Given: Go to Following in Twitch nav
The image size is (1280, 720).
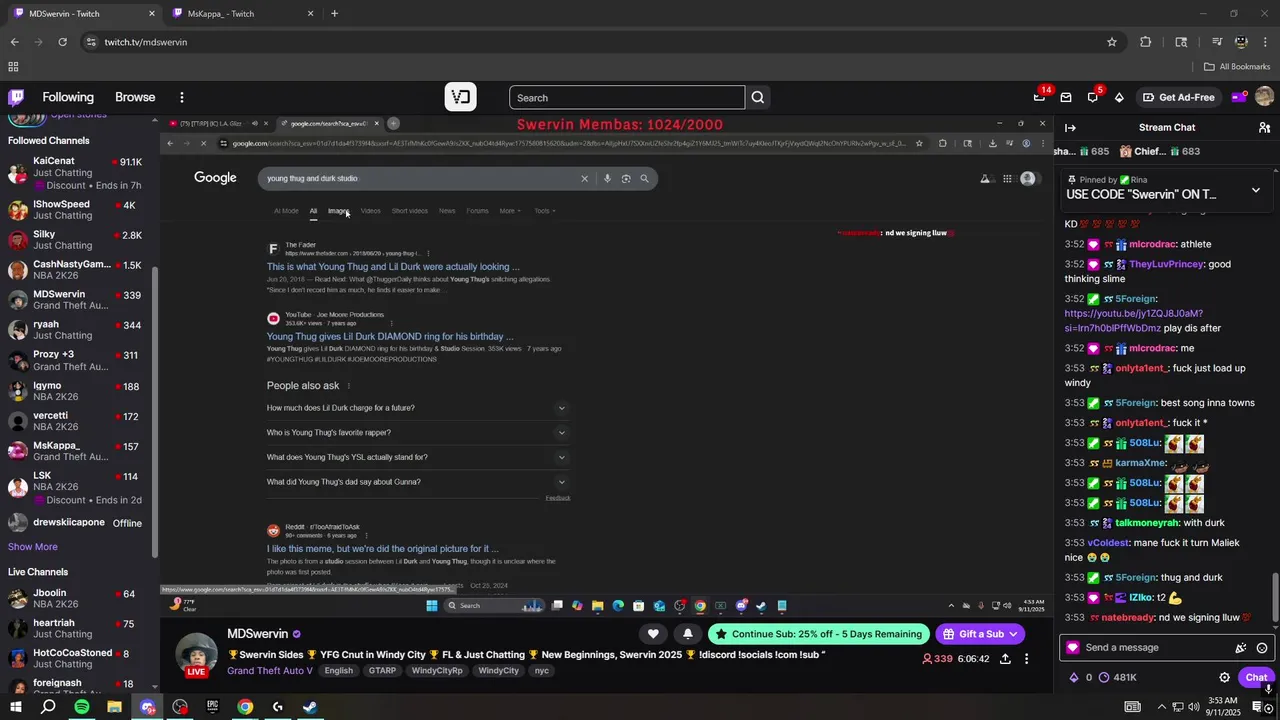Looking at the screenshot, I should pos(68,97).
